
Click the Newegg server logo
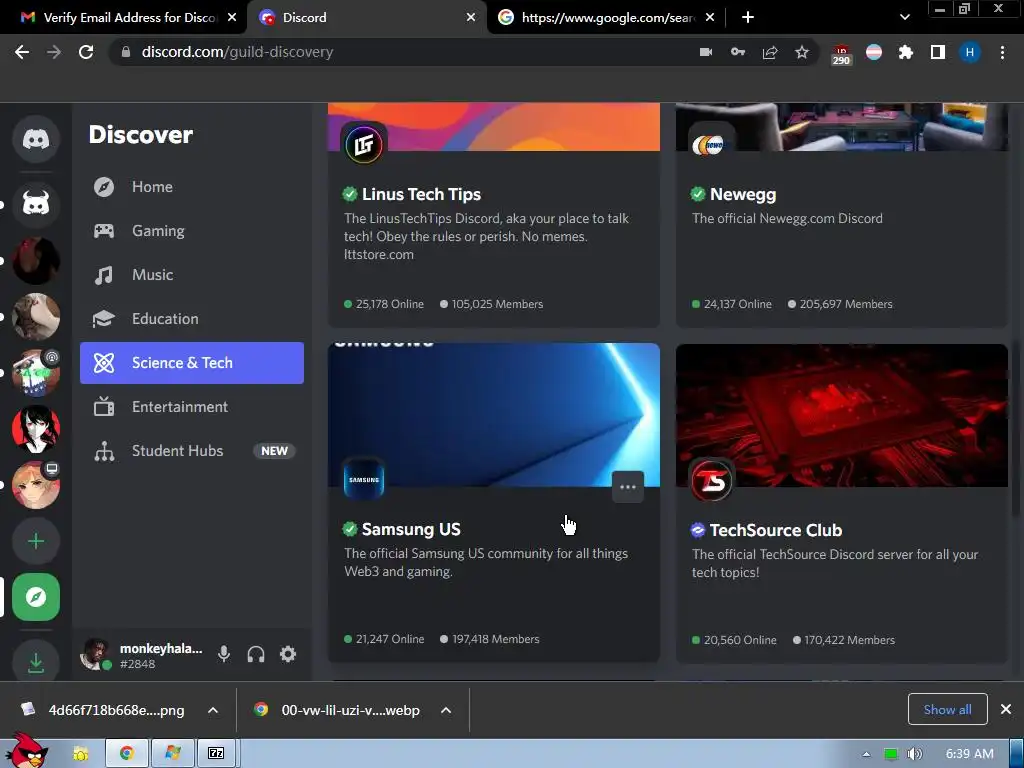pos(709,144)
